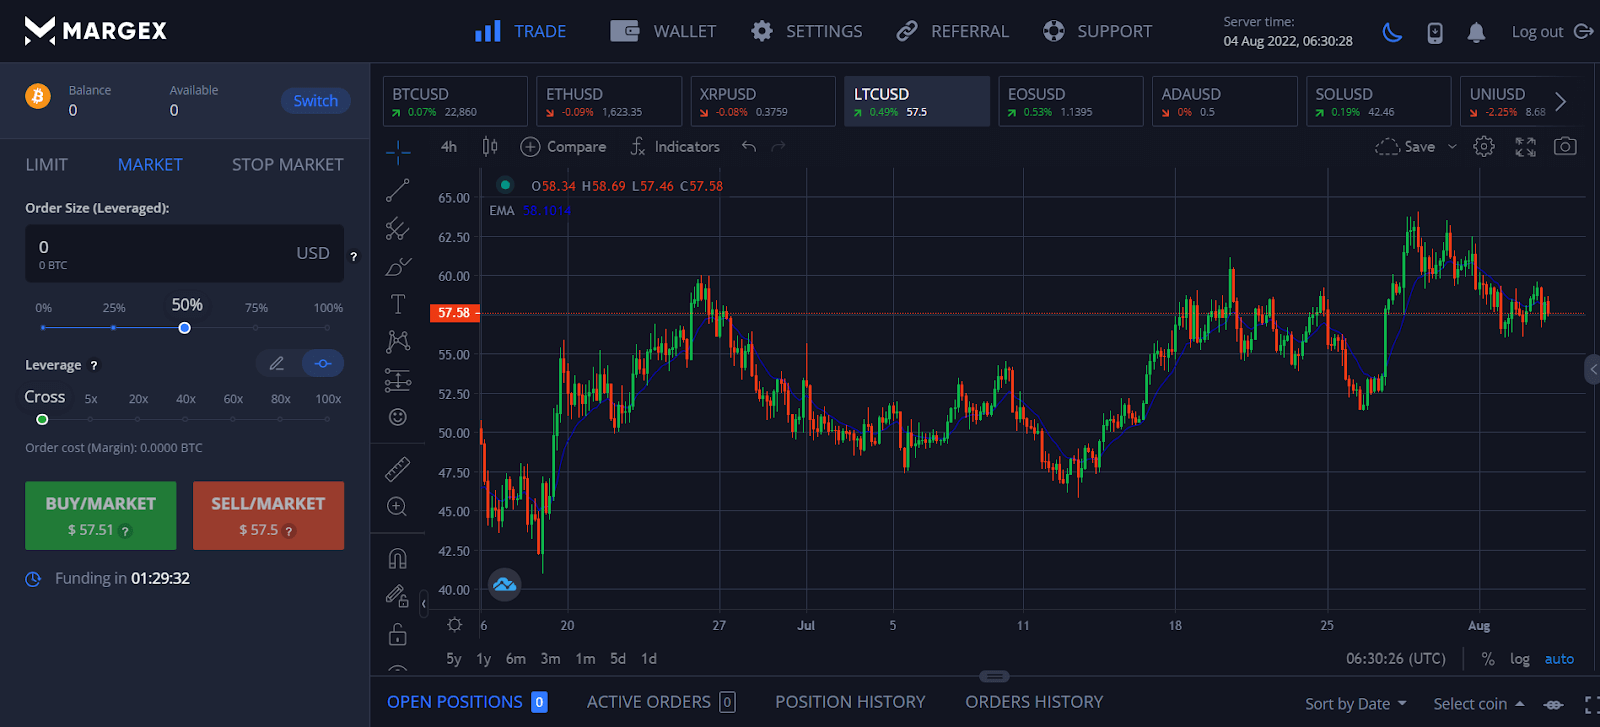Switch to the STOP MARKET tab

288,165
